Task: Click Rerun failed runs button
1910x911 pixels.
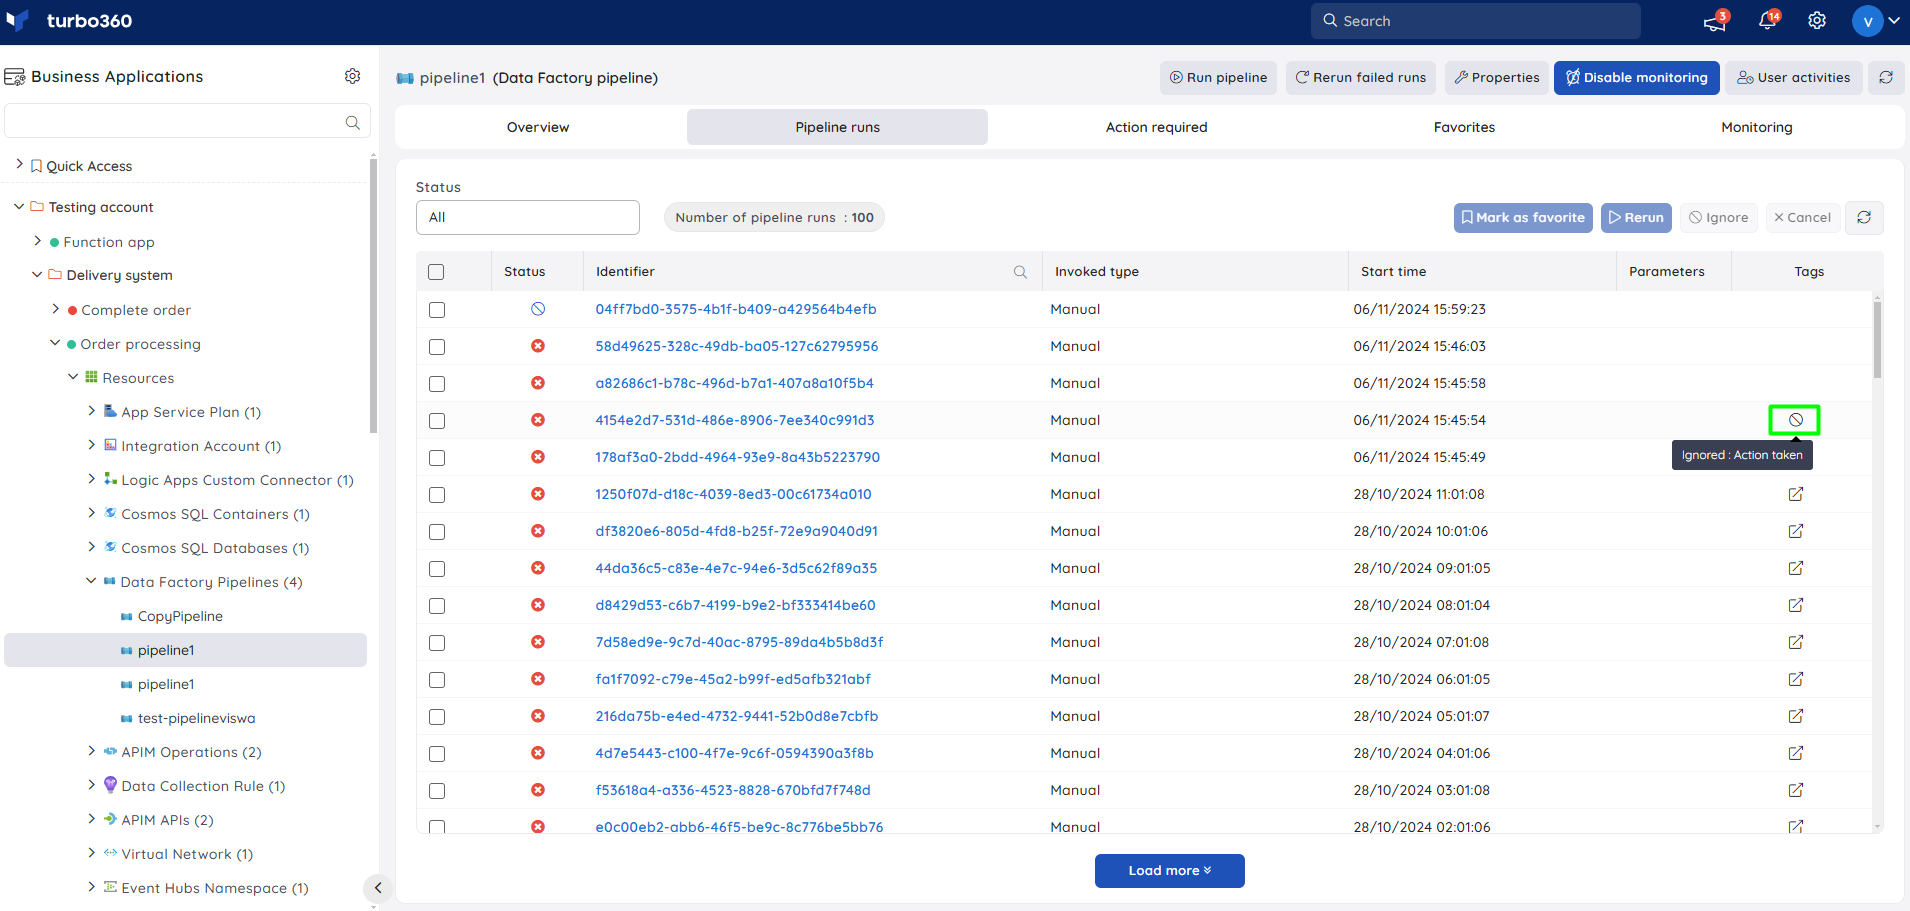Action: (x=1361, y=77)
